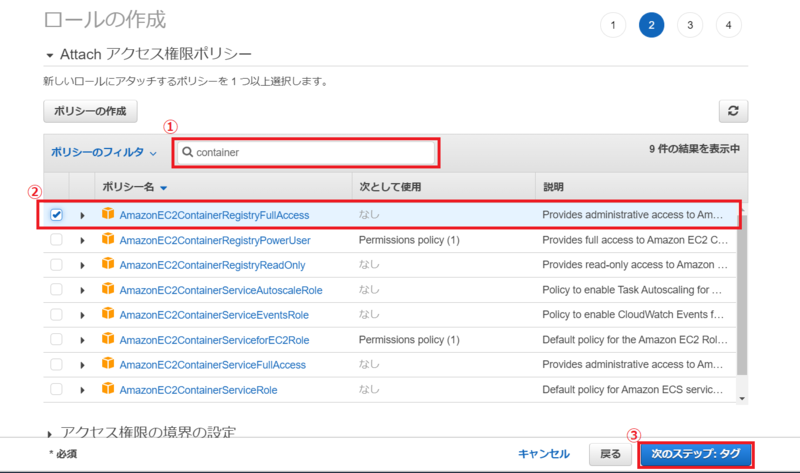The image size is (800, 473).
Task: Expand the アクセス権限の境界の設定 section
Action: tap(49, 434)
